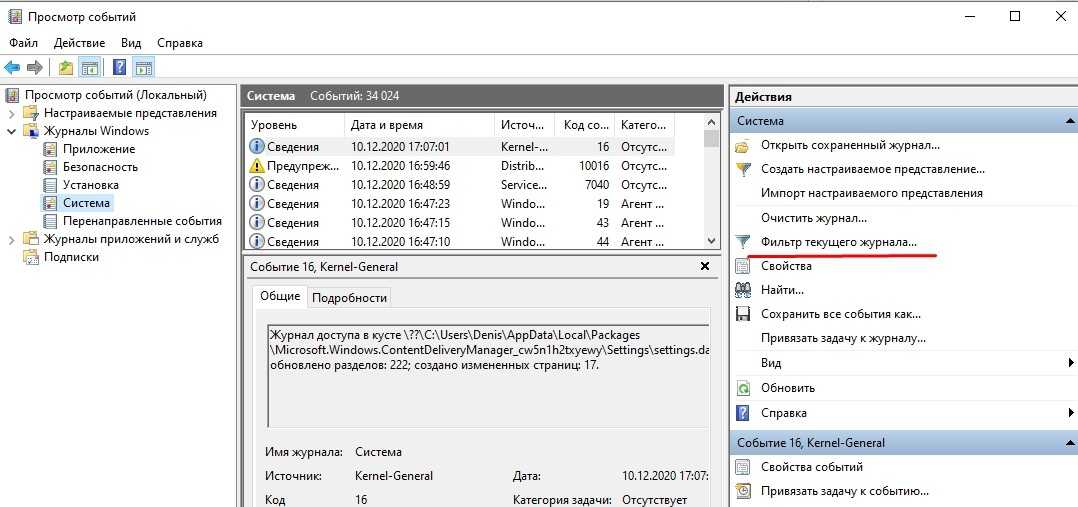This screenshot has width=1078, height=507.
Task: Click the floppy disk icon for Сохранить все события как
Action: coord(743,314)
